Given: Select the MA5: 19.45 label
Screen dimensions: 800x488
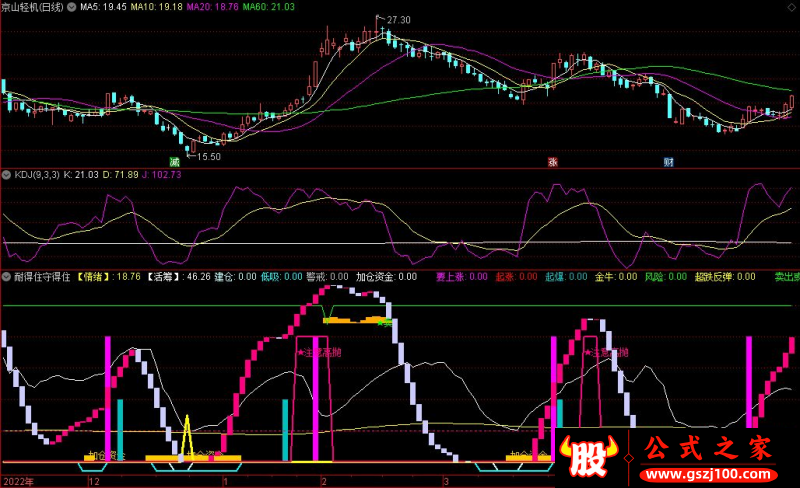Looking at the screenshot, I should [x=103, y=7].
